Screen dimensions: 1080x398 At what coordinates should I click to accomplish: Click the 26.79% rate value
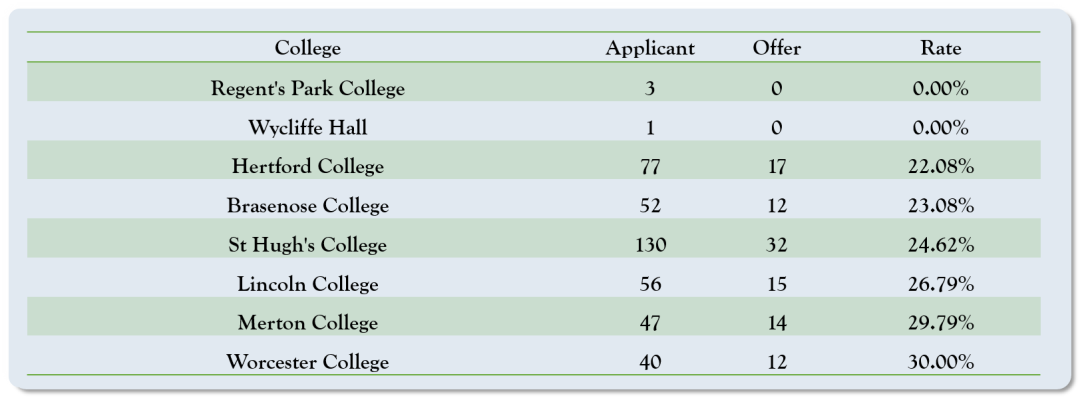click(x=940, y=284)
